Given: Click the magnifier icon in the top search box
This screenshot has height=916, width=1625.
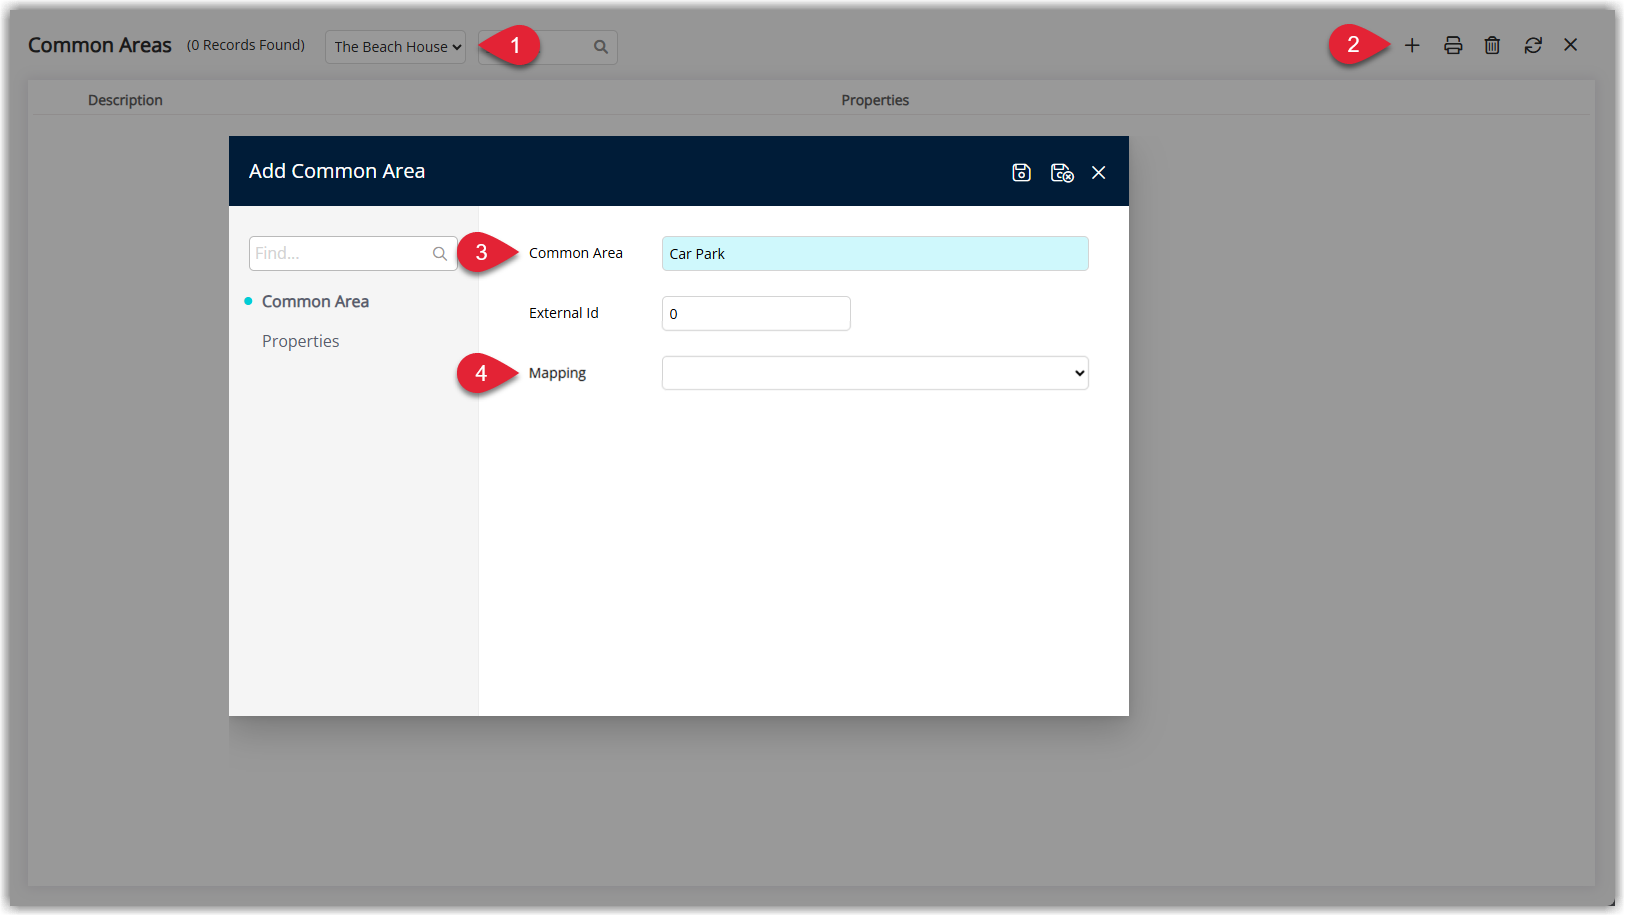Looking at the screenshot, I should (x=601, y=47).
